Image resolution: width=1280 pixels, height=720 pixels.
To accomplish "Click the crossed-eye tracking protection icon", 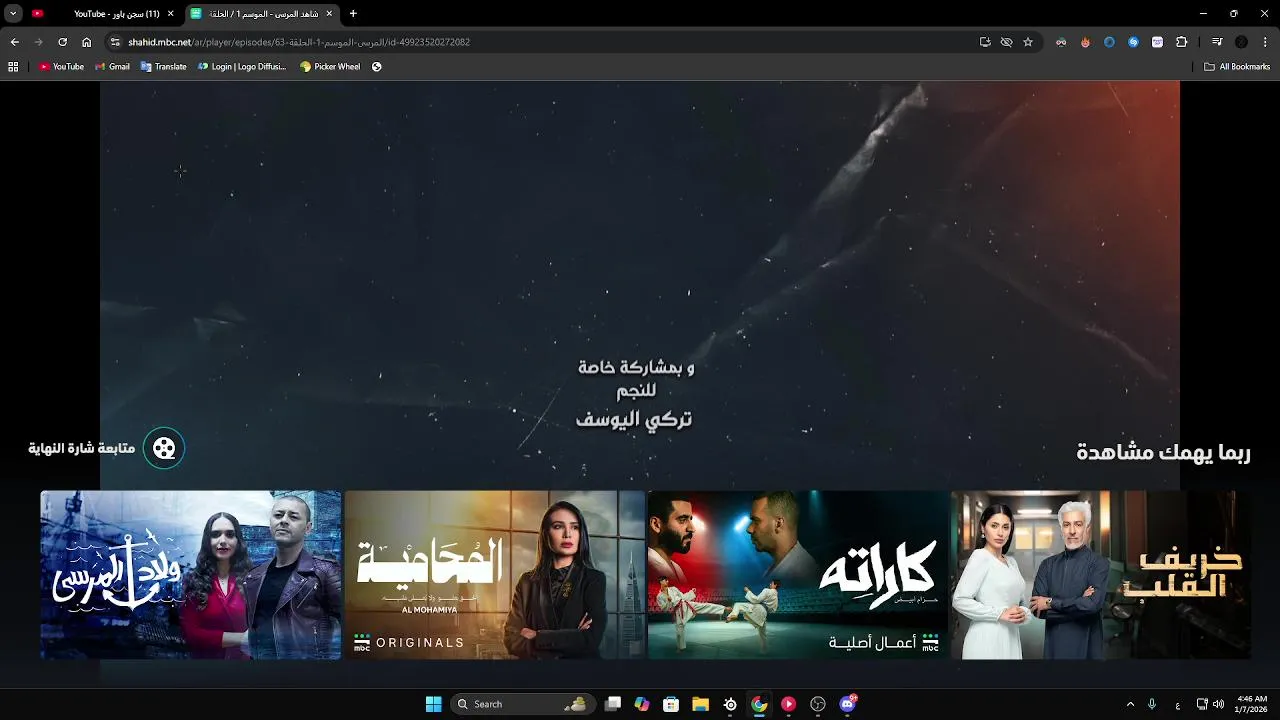I will 1006,42.
